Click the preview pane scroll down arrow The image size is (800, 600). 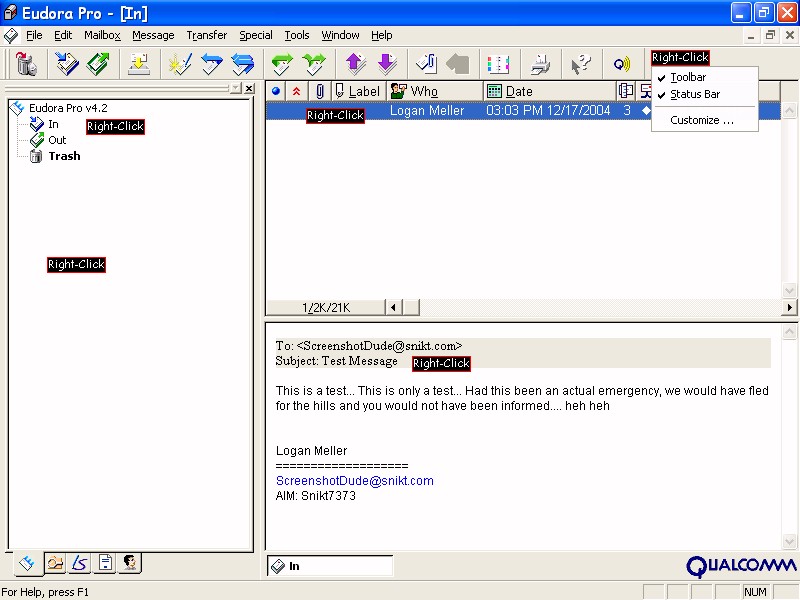tap(789, 541)
